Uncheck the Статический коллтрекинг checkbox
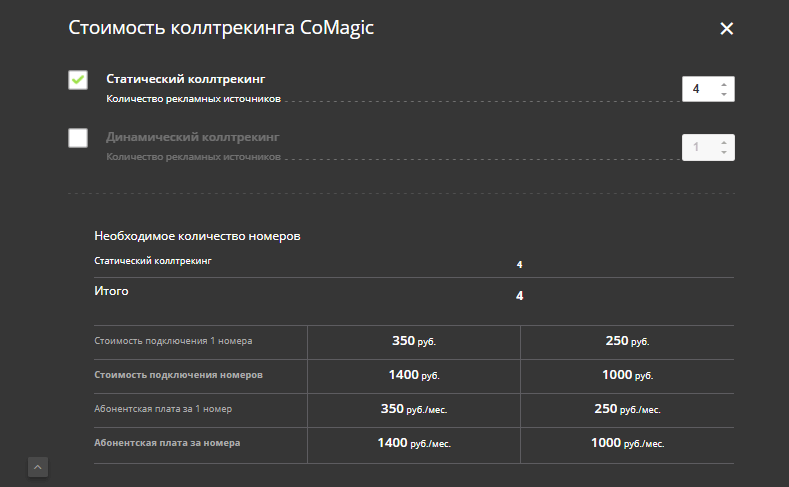 click(x=78, y=80)
